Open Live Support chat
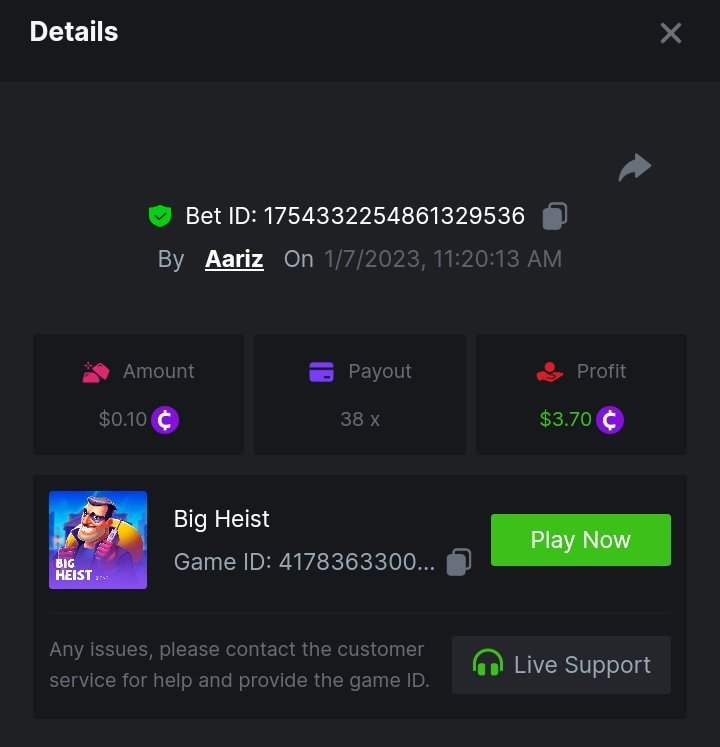 pyautogui.click(x=561, y=665)
